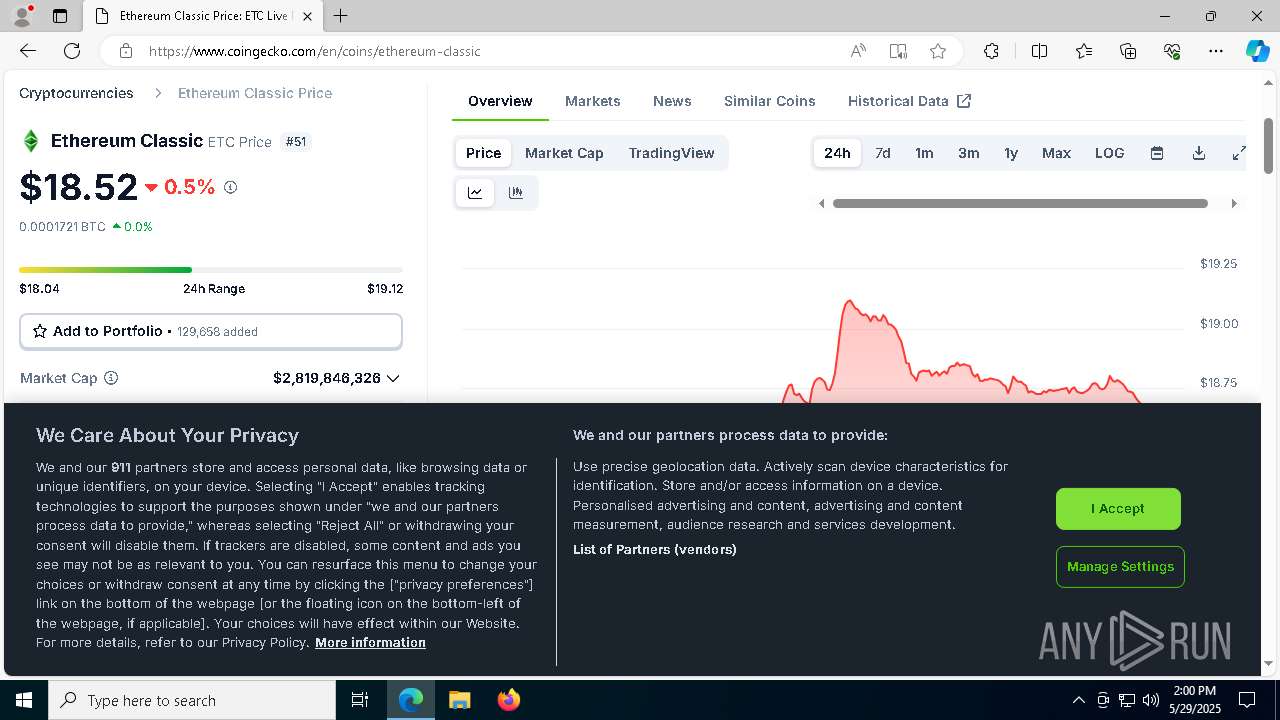Click the 24h Range progress bar
Viewport: 1280px width, 720px height.
tap(211, 270)
